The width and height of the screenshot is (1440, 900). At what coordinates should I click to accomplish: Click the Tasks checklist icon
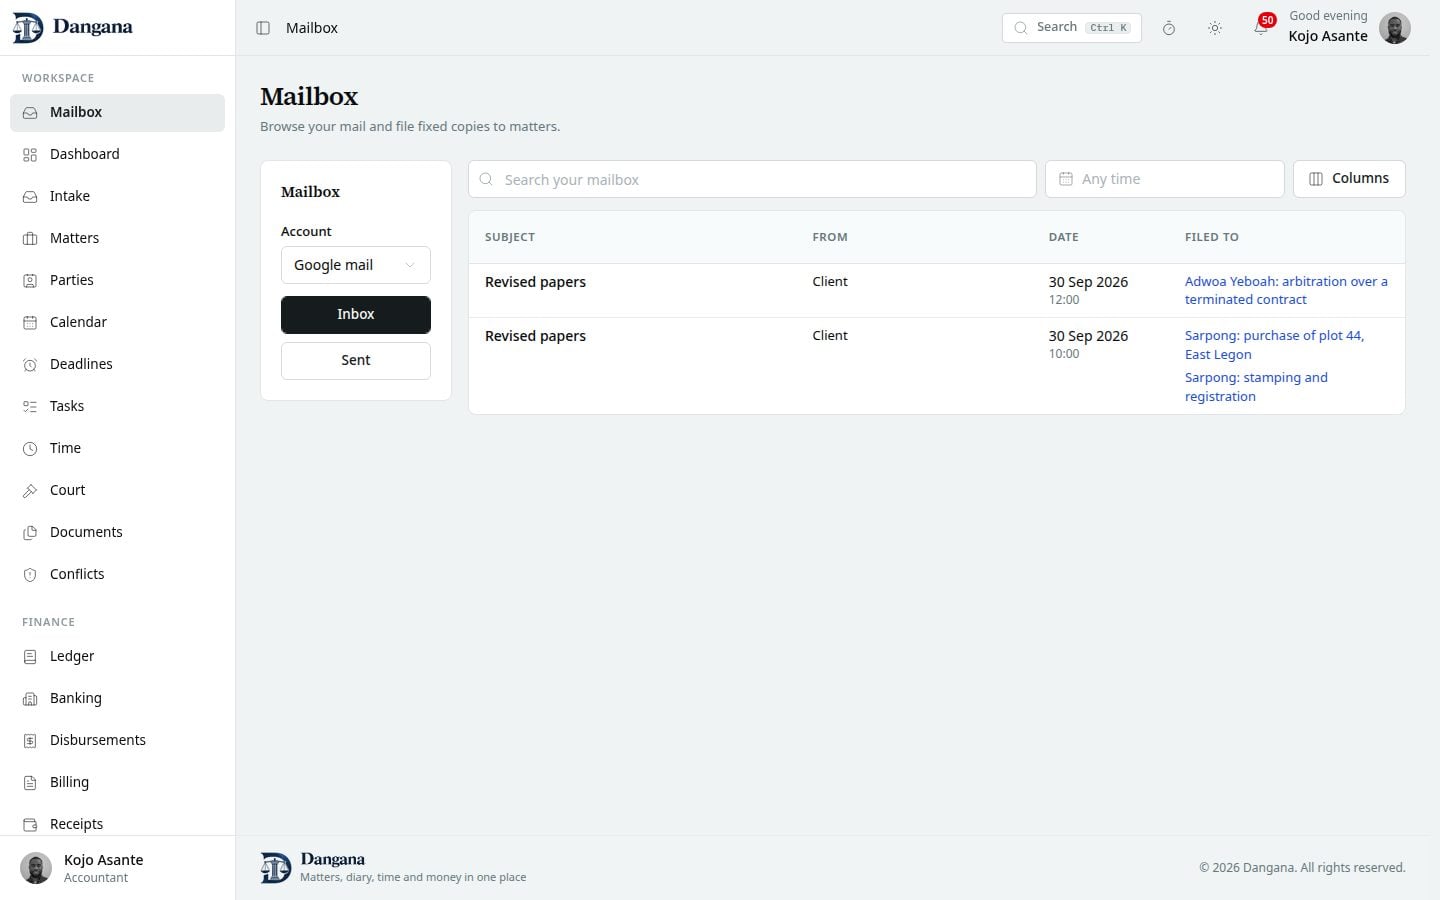tap(30, 407)
